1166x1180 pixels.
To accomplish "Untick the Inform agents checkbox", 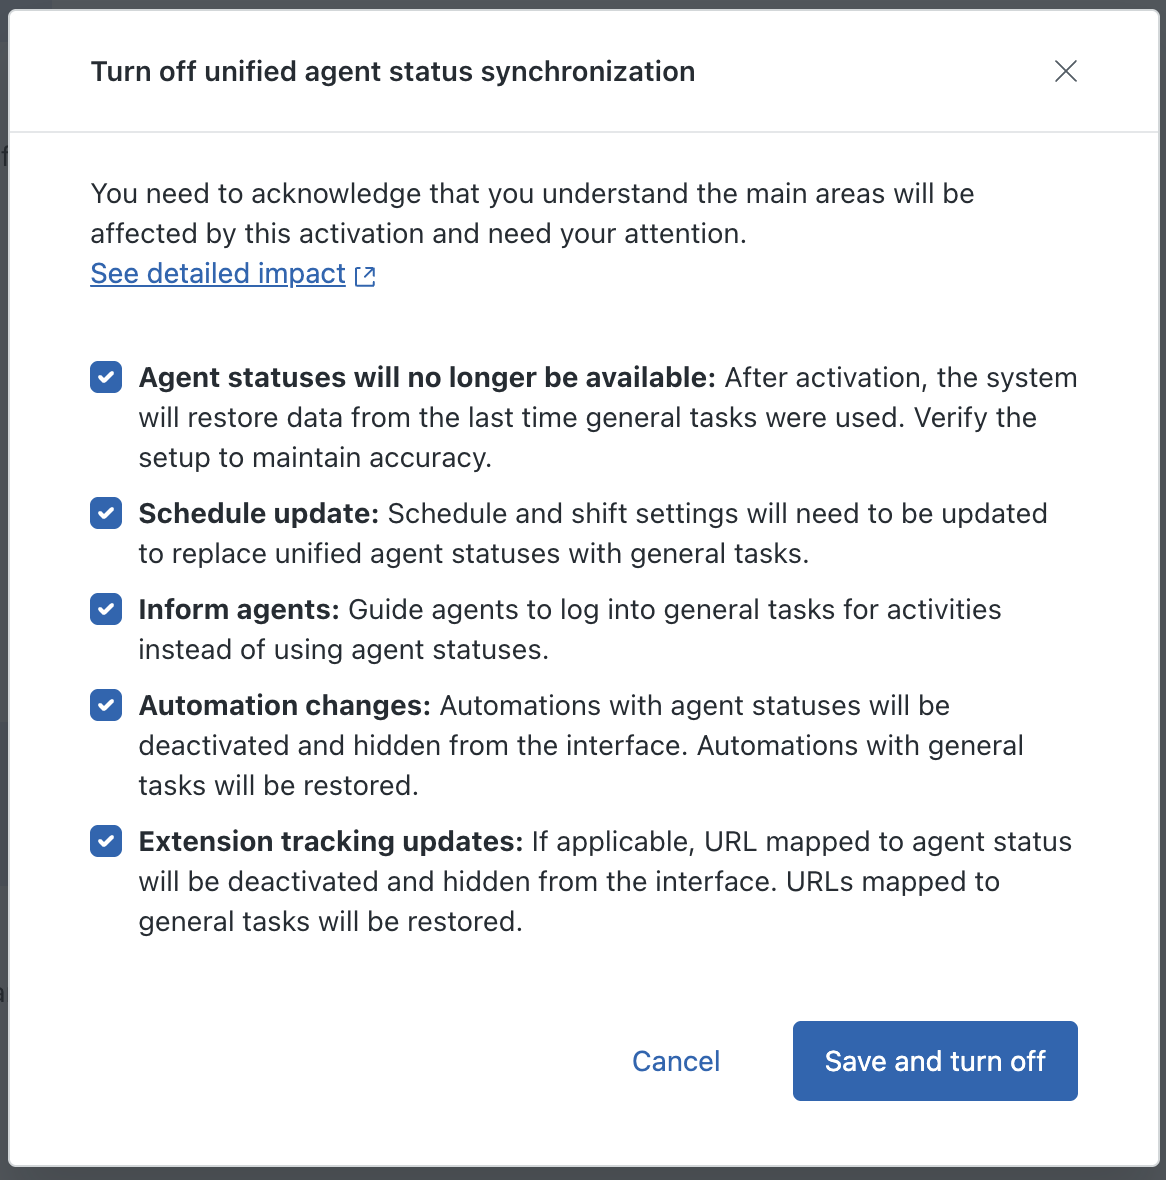I will (106, 610).
